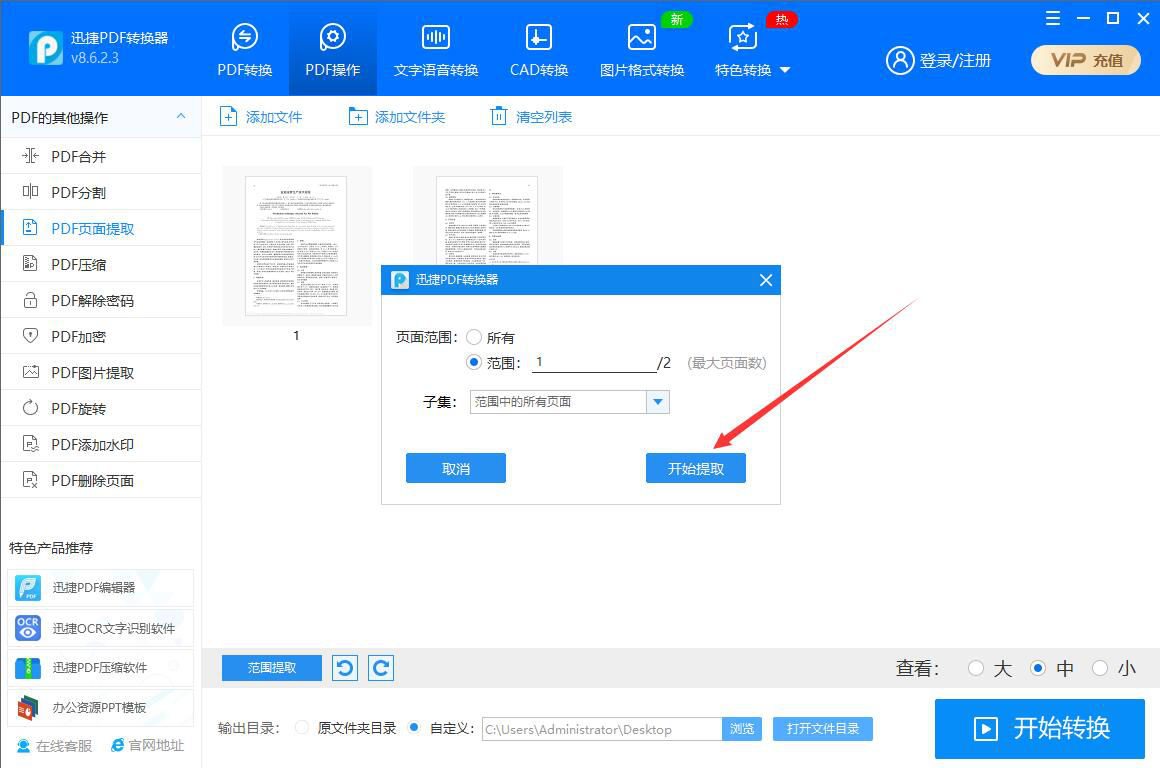Close the 迅捷PDF转换器 dialog

click(766, 280)
